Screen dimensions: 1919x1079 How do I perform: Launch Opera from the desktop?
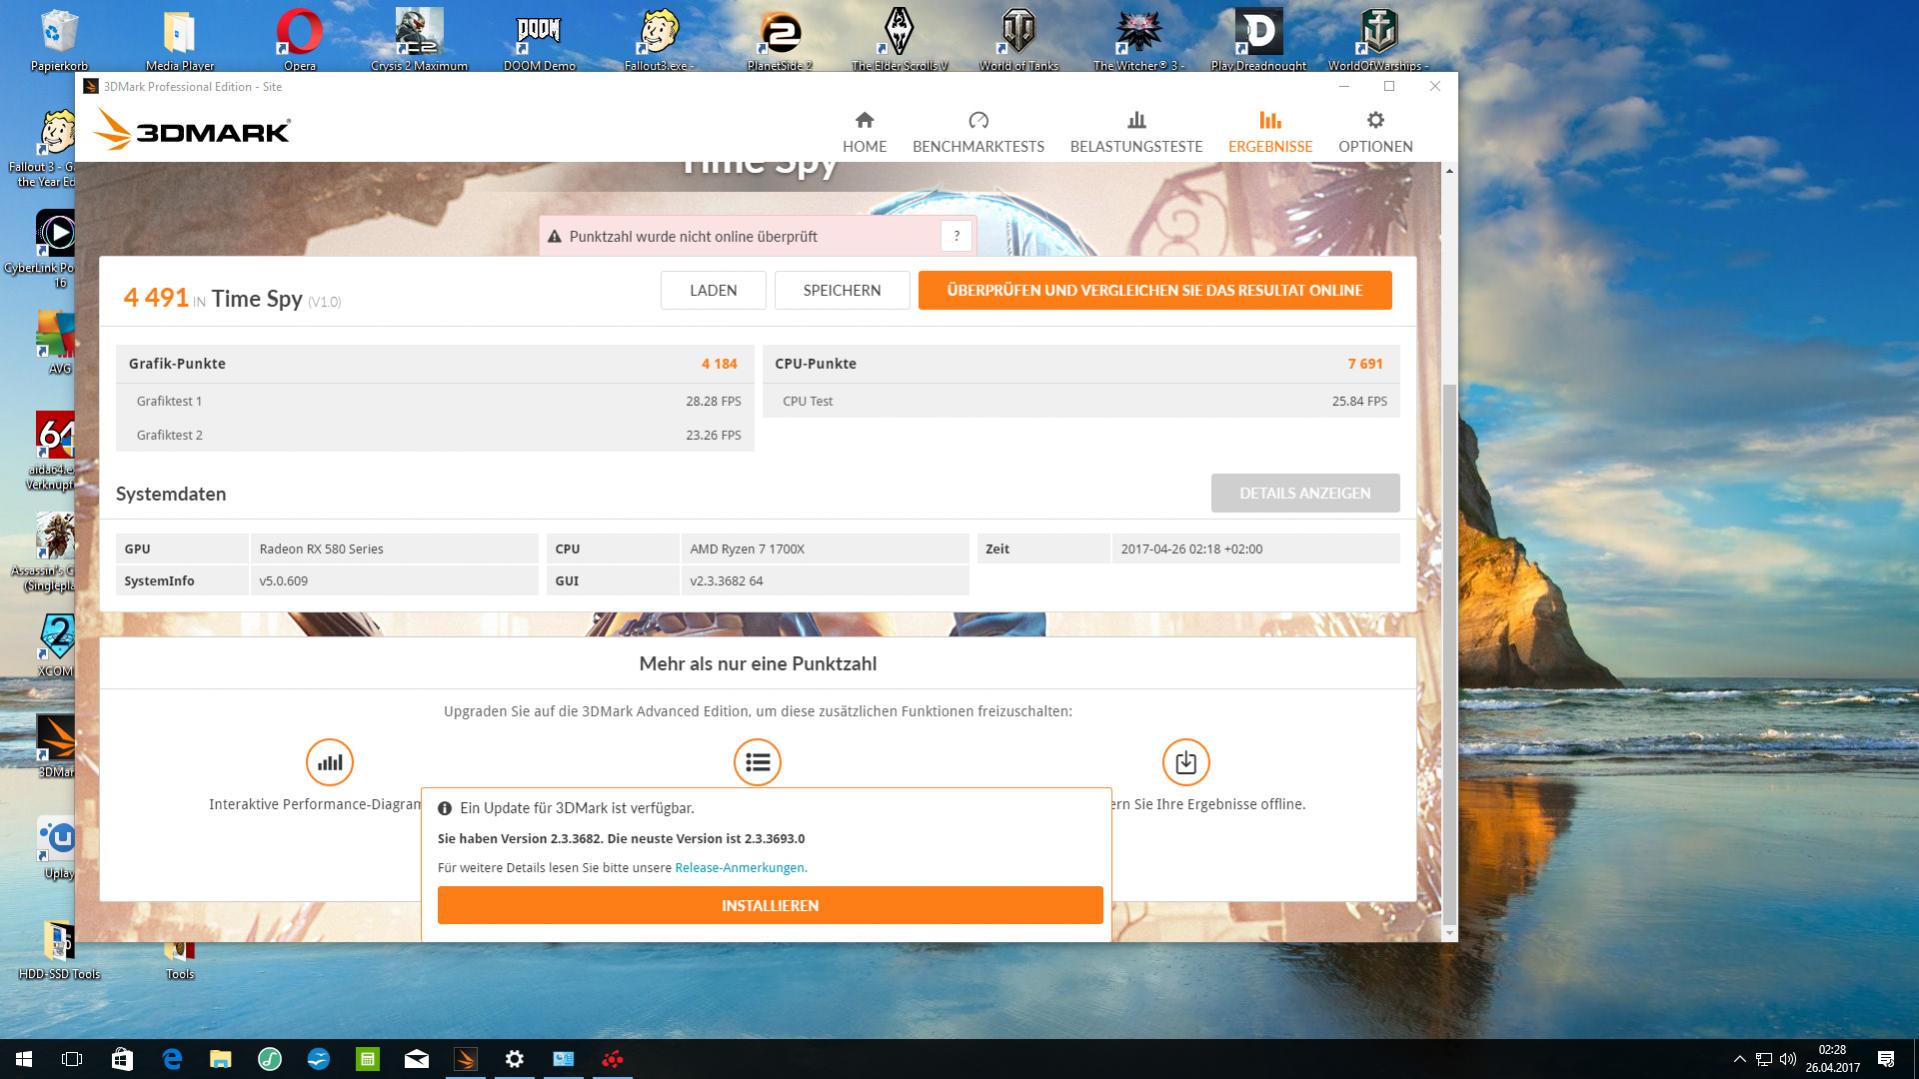pyautogui.click(x=299, y=38)
